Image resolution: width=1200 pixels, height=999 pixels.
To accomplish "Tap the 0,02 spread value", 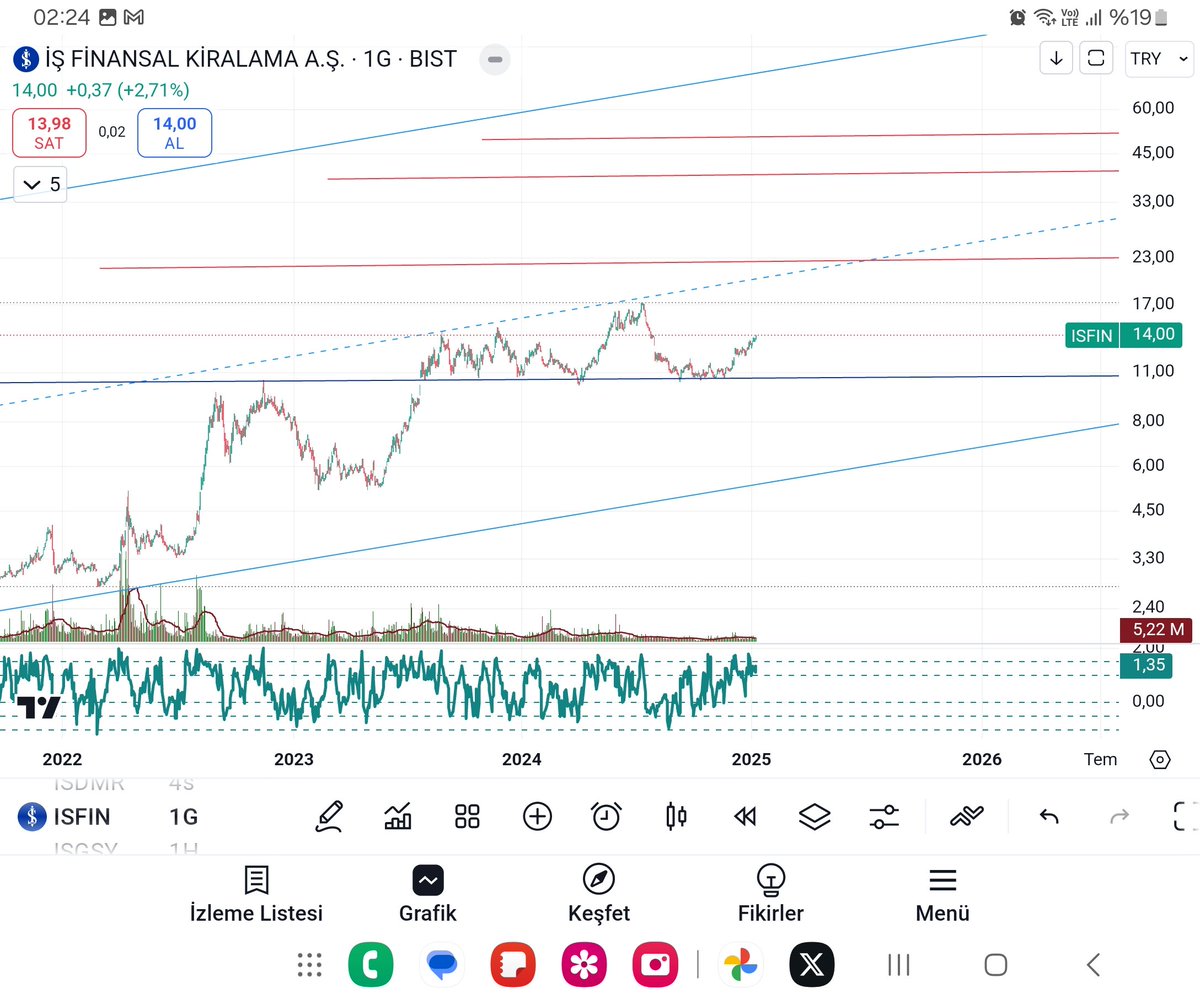I will tap(112, 132).
